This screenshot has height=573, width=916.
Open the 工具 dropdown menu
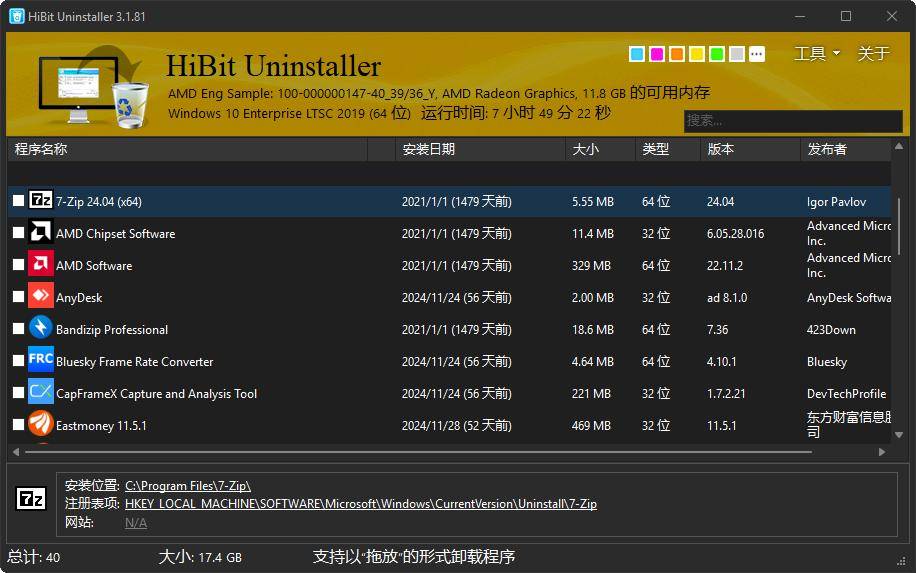tap(817, 54)
